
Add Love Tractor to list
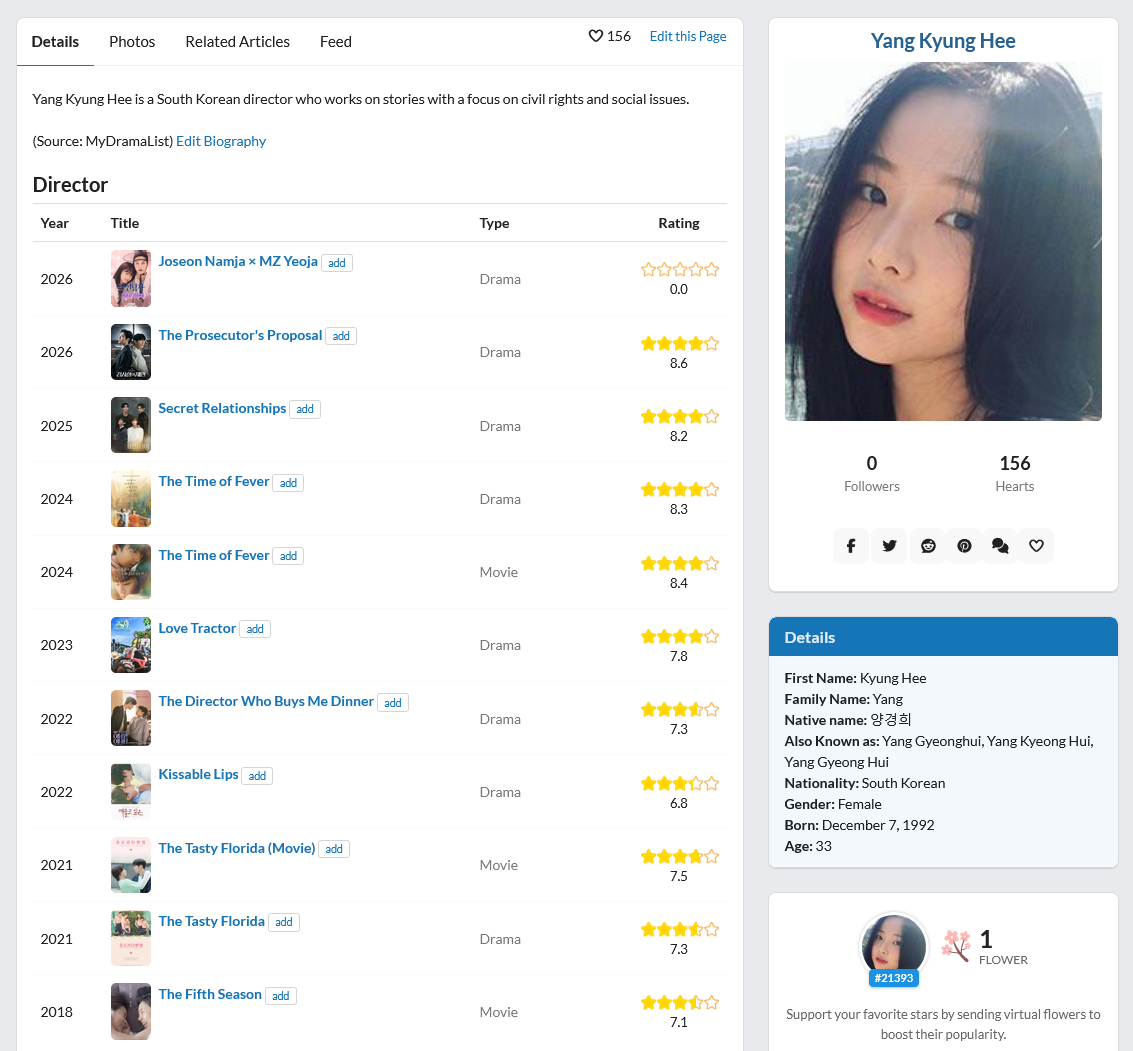255,629
